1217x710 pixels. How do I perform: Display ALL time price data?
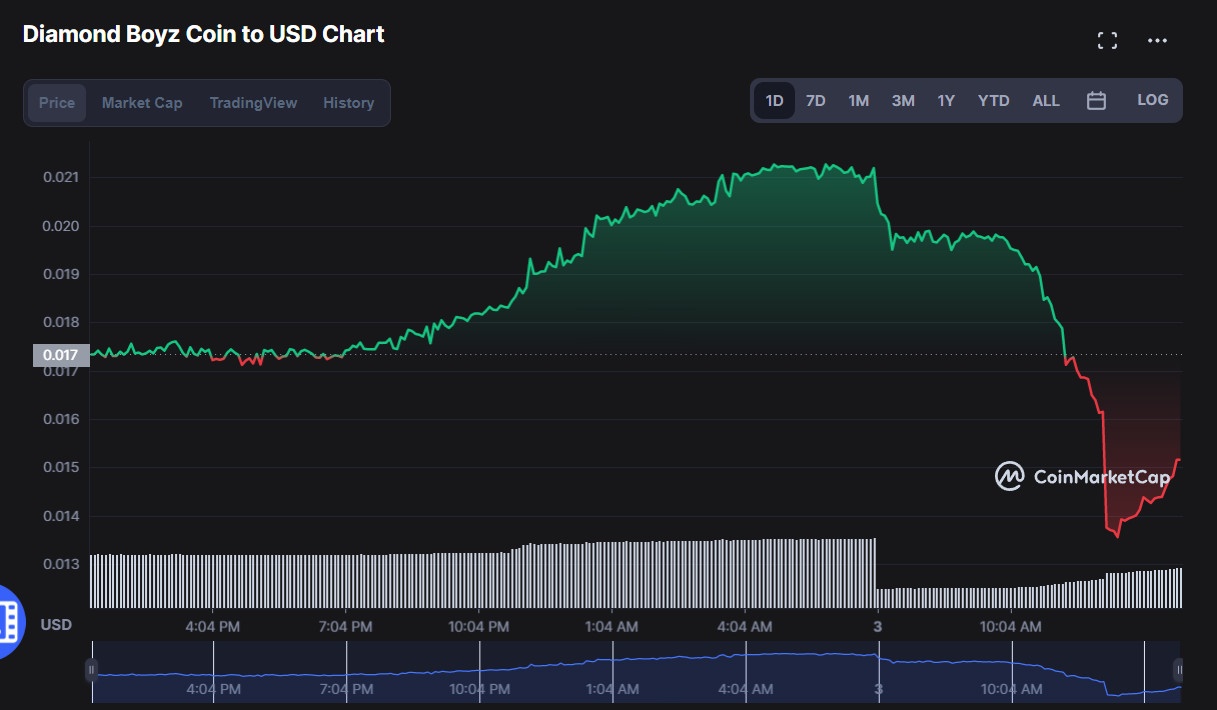(1046, 101)
